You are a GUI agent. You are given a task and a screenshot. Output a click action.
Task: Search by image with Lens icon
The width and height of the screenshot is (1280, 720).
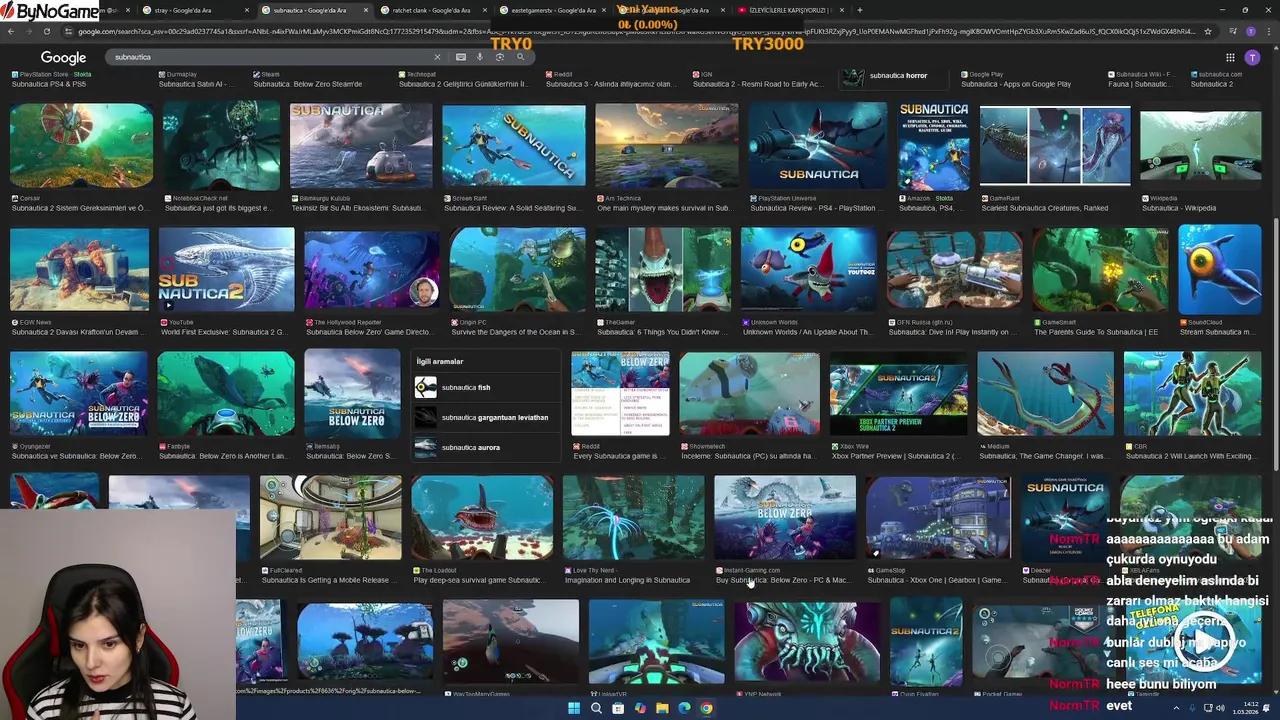click(x=500, y=57)
